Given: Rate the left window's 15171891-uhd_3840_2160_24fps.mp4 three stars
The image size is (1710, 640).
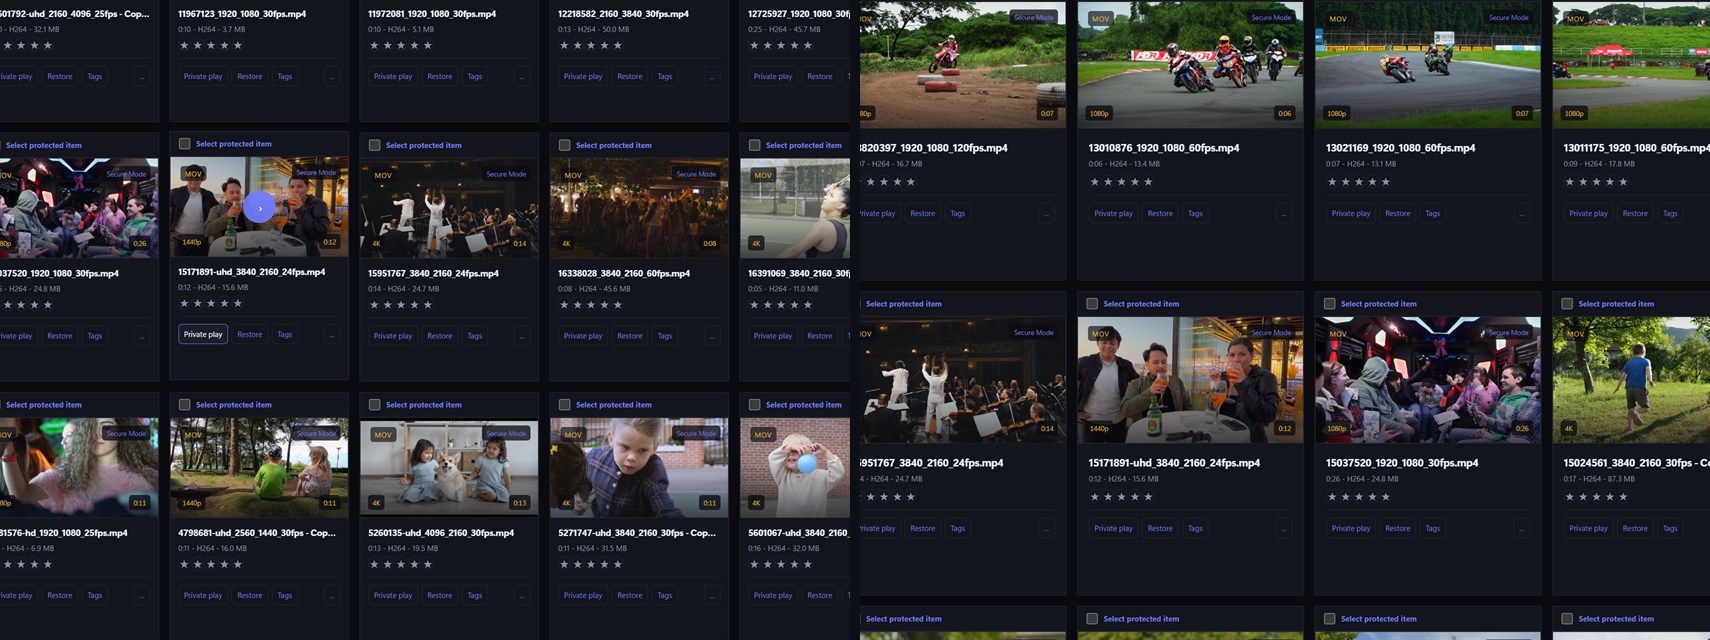Looking at the screenshot, I should click(x=211, y=303).
